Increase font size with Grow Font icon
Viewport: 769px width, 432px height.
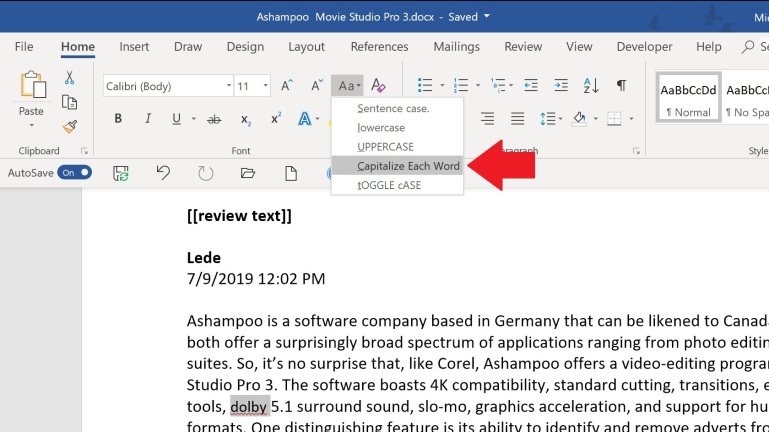tap(286, 86)
